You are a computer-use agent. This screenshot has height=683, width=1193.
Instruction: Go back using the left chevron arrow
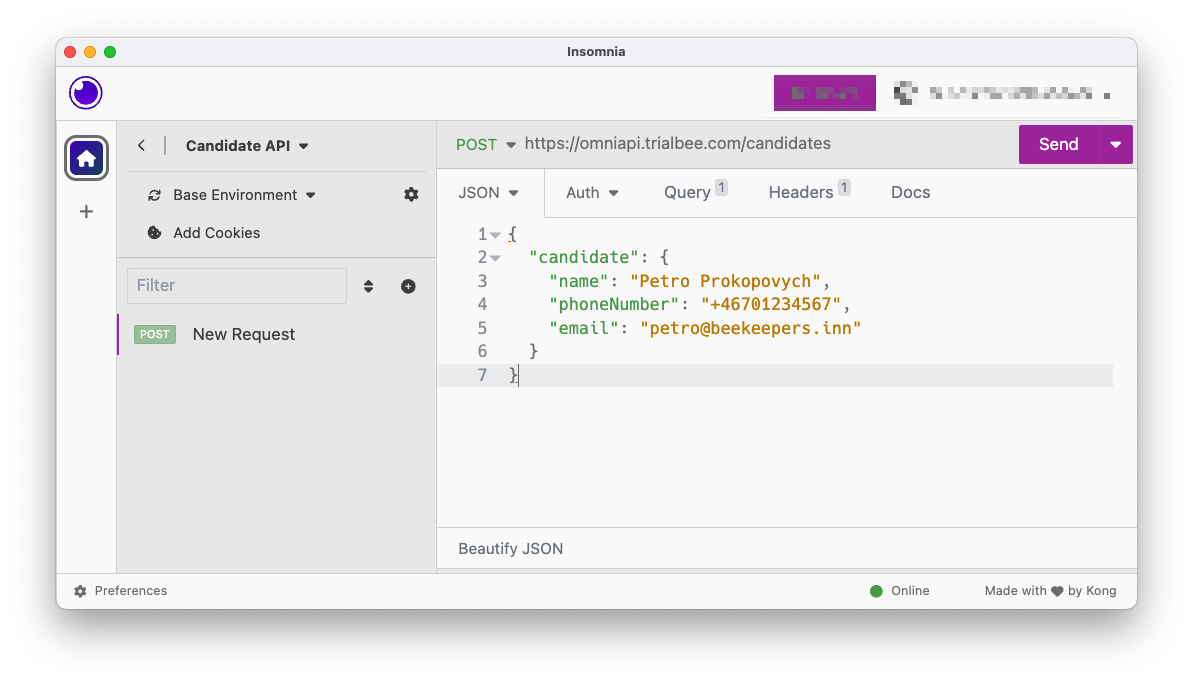tap(141, 146)
